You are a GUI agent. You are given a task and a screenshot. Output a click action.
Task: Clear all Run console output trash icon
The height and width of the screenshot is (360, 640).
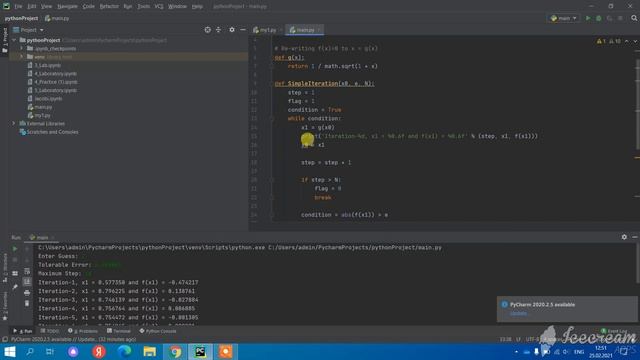point(27,303)
